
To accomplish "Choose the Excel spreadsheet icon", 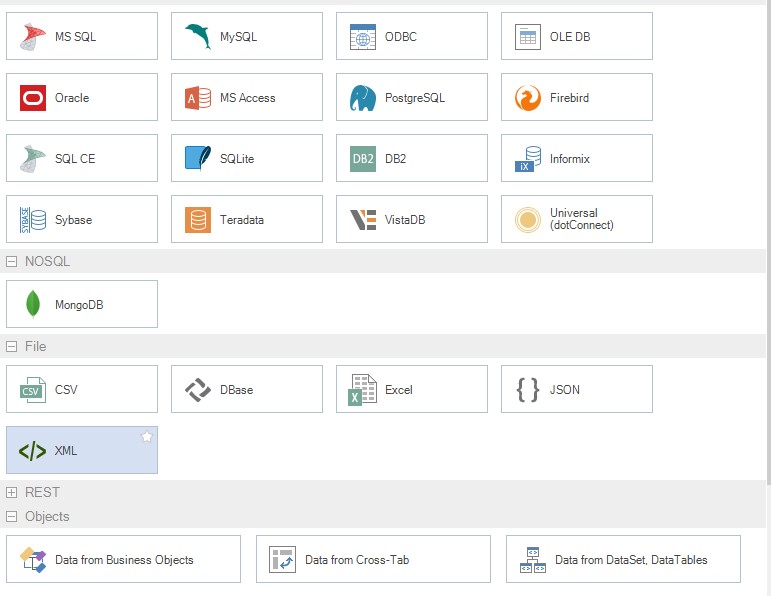I will click(x=363, y=390).
